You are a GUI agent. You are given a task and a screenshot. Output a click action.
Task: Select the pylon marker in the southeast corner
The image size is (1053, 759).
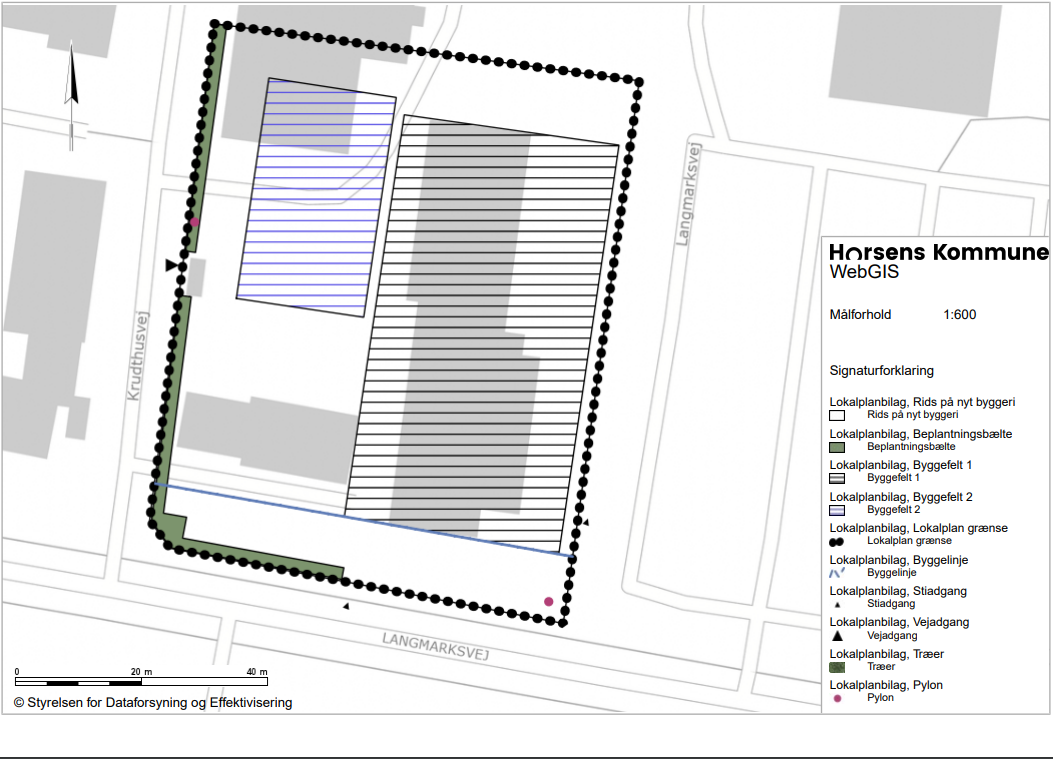(548, 601)
